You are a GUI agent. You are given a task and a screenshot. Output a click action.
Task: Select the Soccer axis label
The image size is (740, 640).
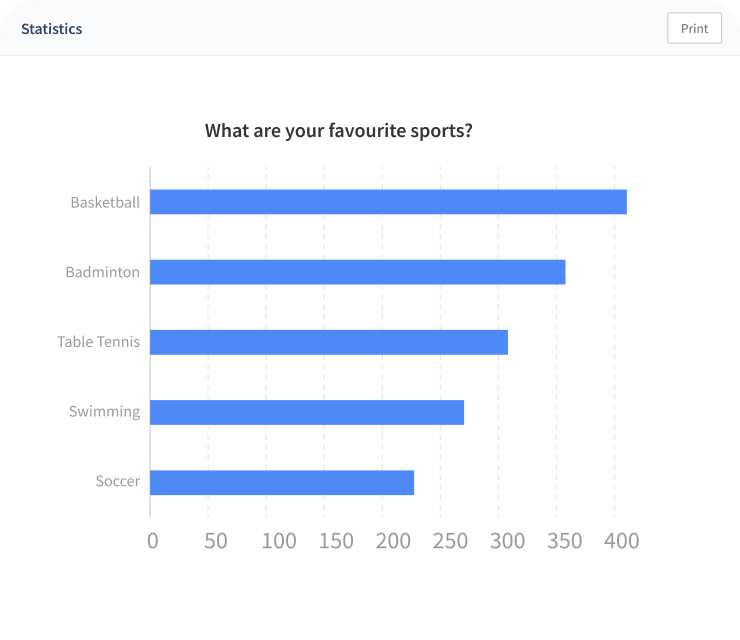click(x=118, y=481)
